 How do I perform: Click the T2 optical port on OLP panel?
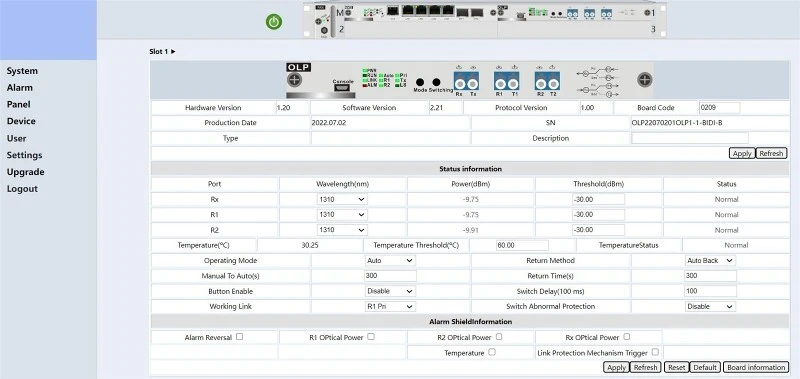click(x=554, y=84)
